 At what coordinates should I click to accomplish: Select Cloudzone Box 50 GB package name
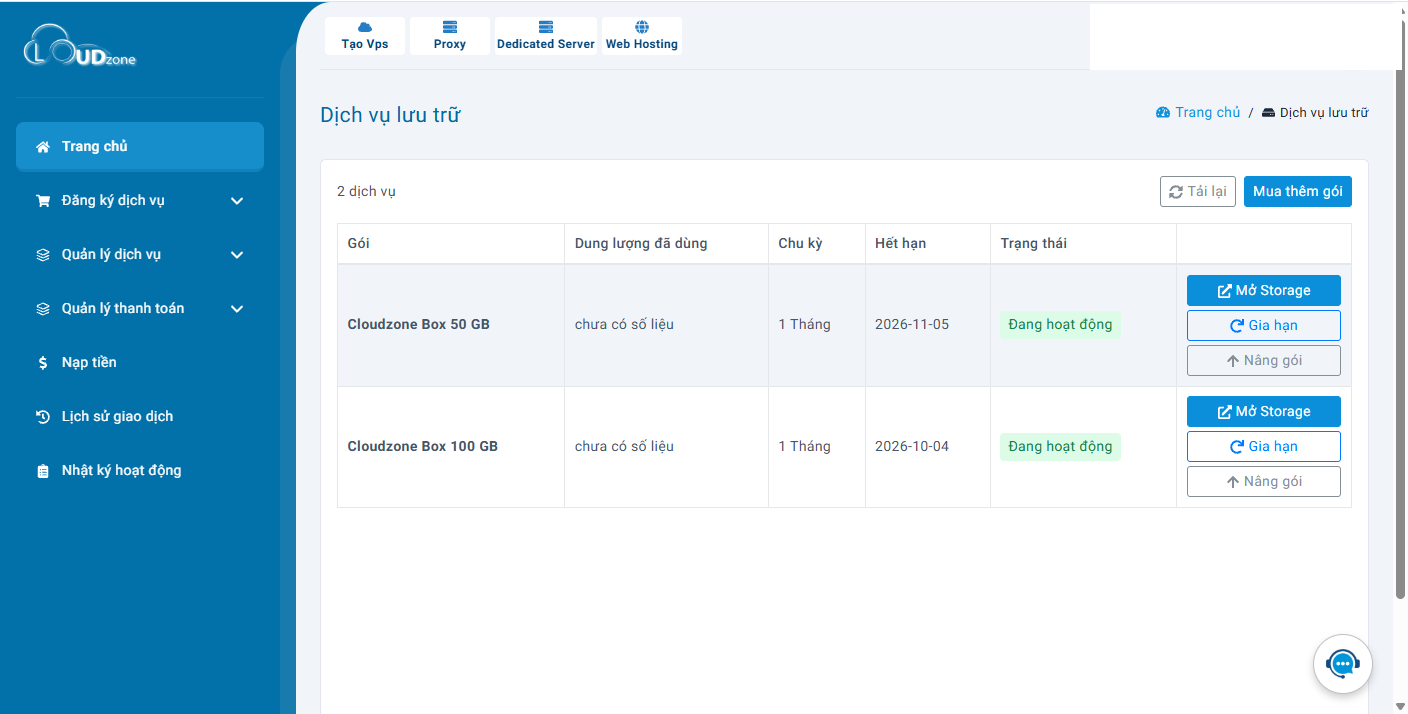coord(419,325)
